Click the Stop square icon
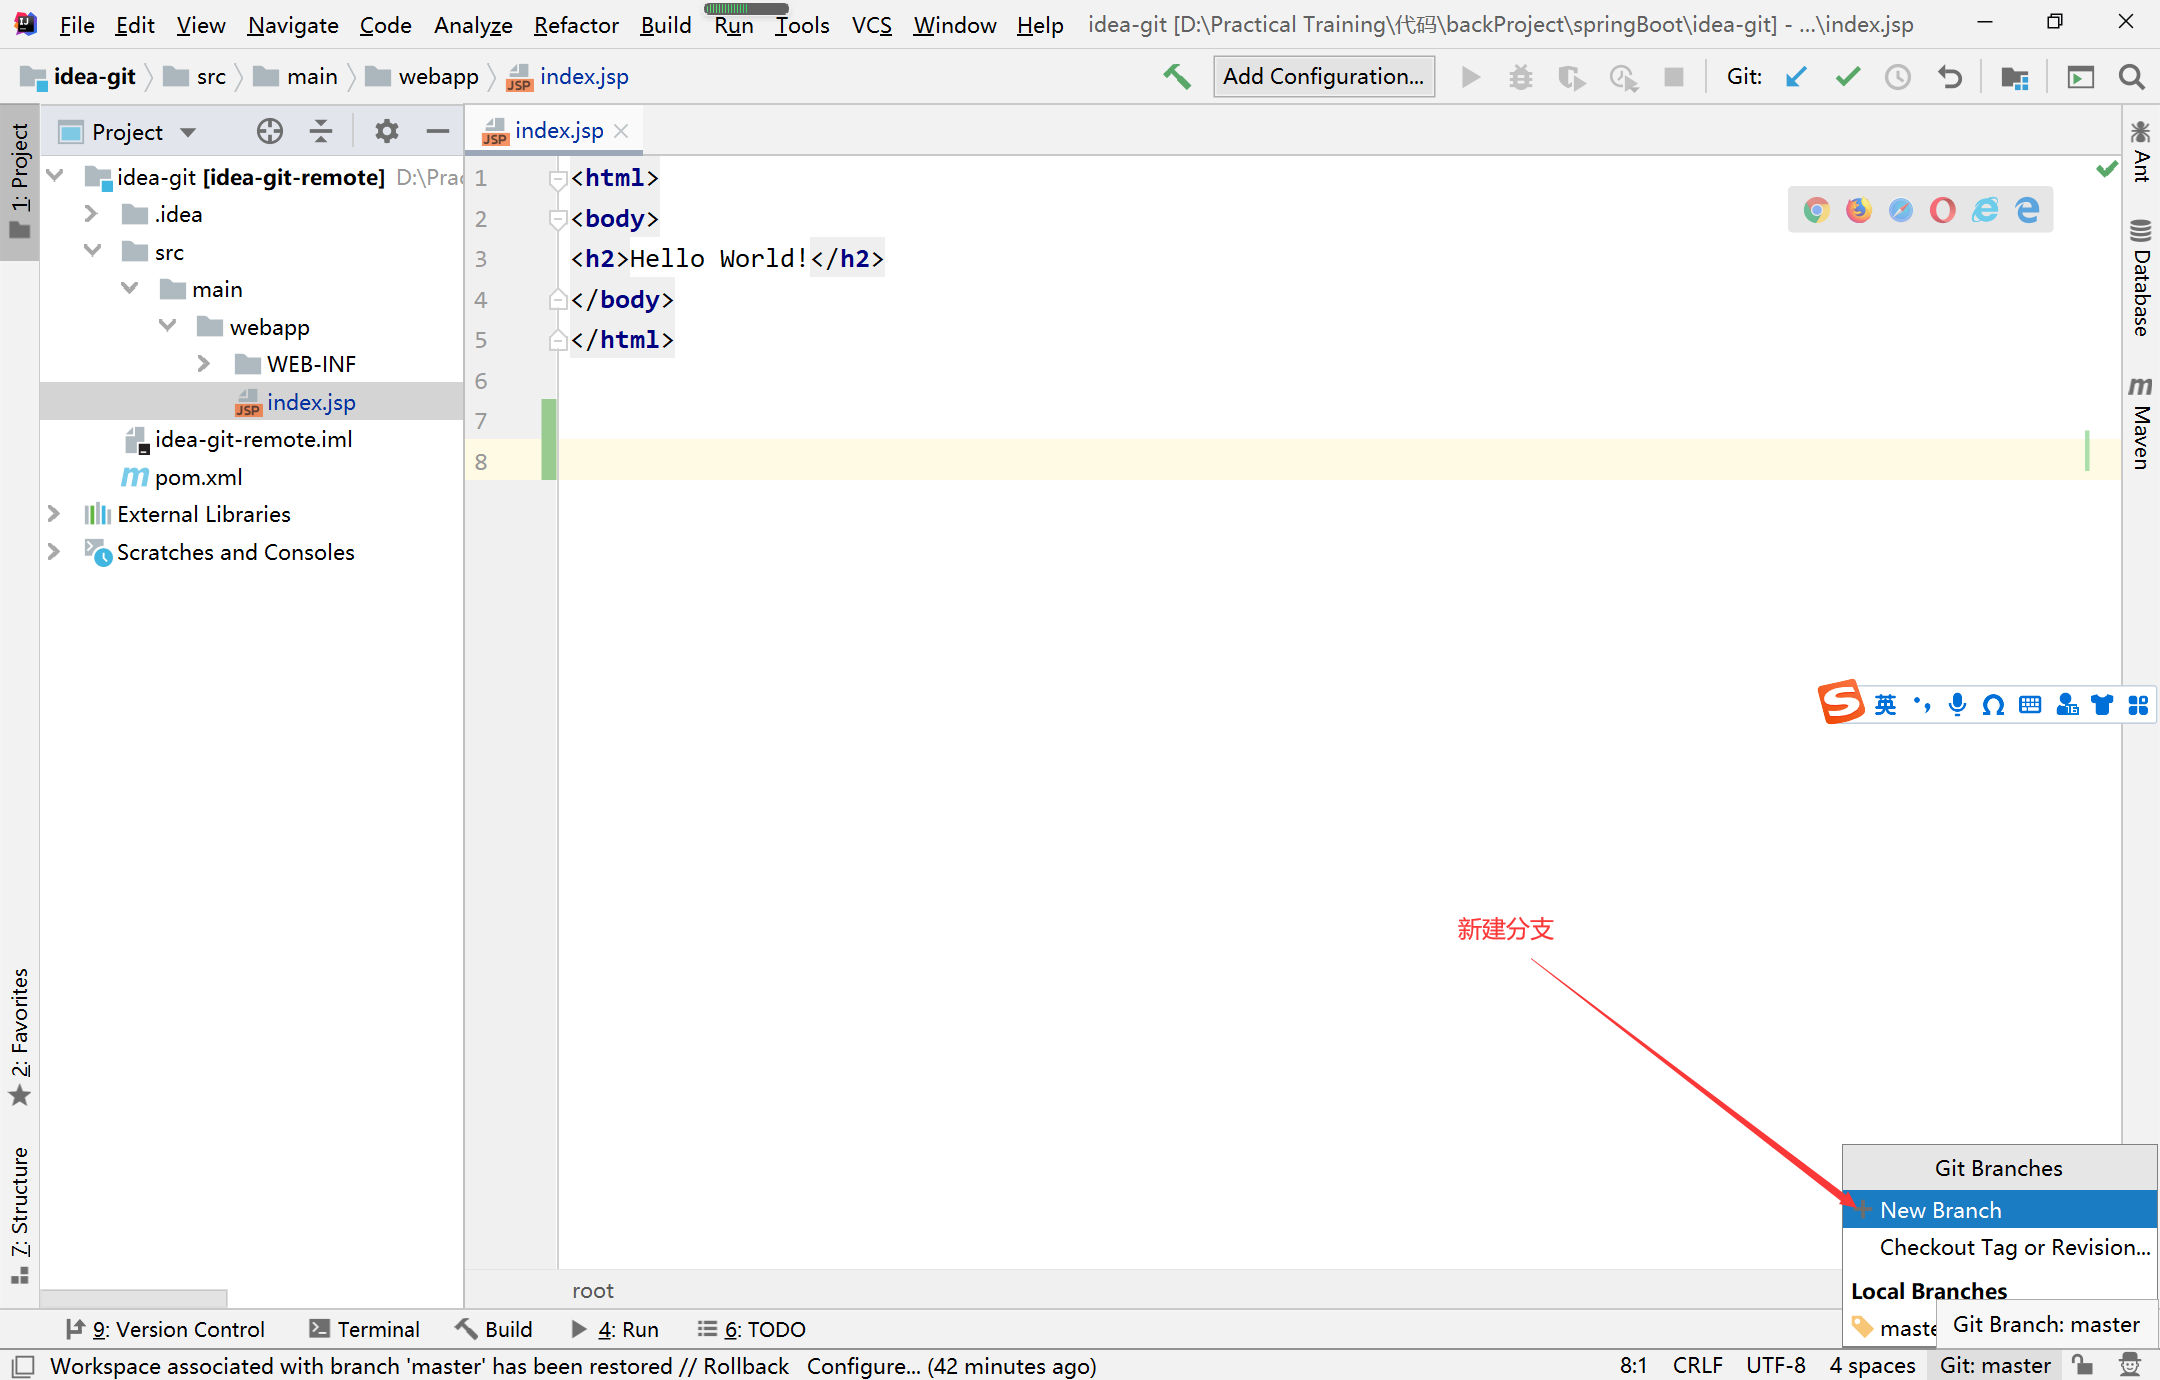Screen dimensions: 2160x1380 click(1674, 77)
